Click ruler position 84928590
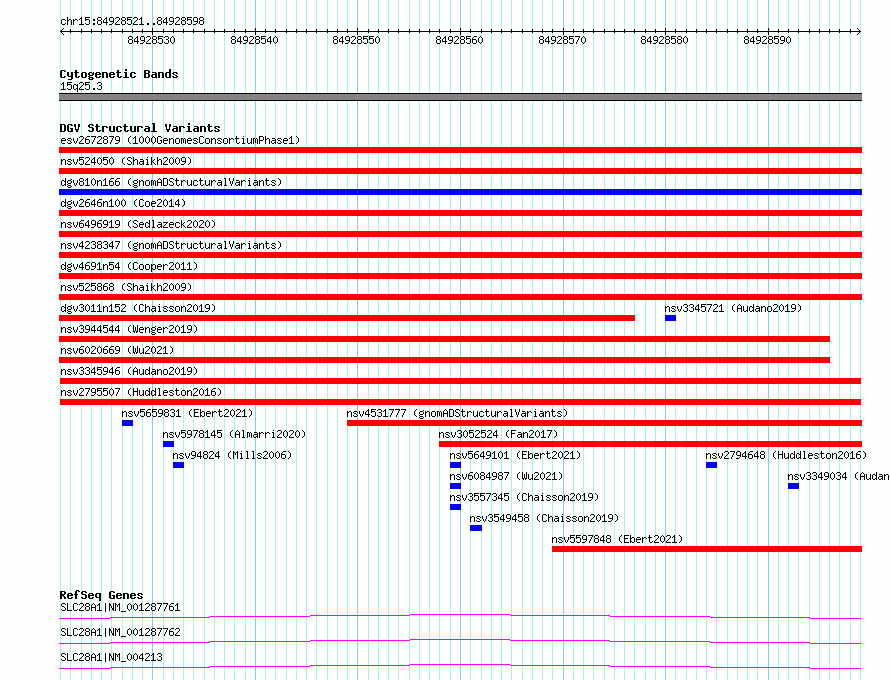The height and width of the screenshot is (680, 890). tap(767, 40)
